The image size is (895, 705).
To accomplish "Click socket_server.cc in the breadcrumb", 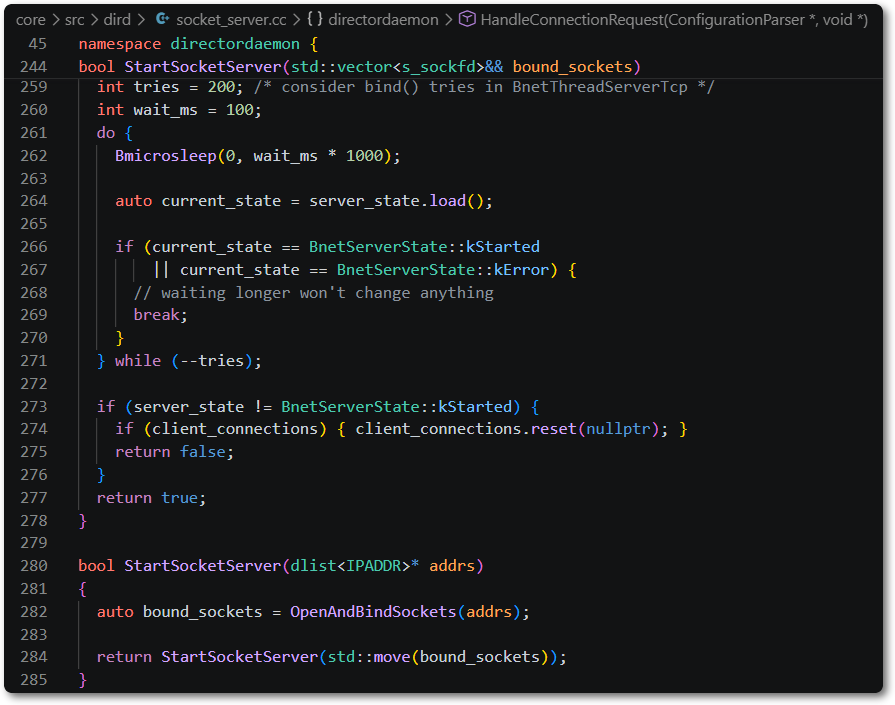I will point(231,20).
